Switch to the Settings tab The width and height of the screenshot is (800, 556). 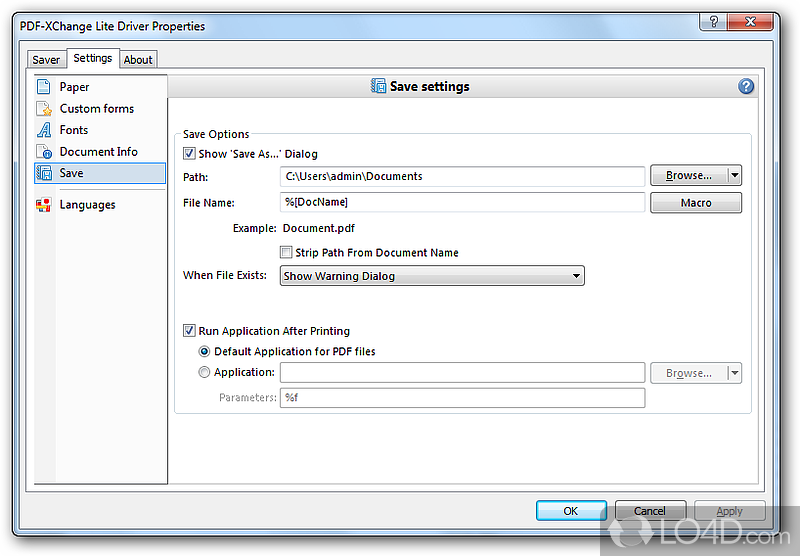92,58
